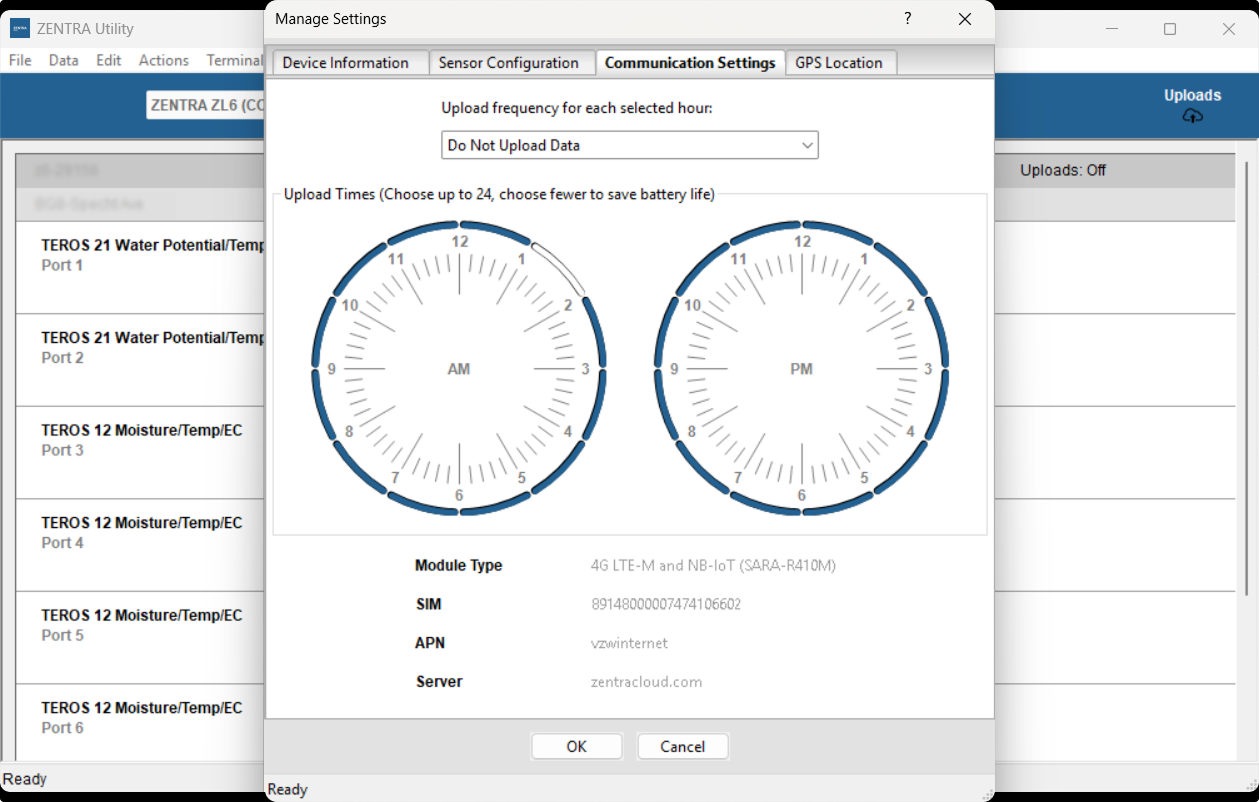The width and height of the screenshot is (1259, 802).
Task: Toggle the PM 1-to-2 upload hour segment
Action: pos(900,268)
